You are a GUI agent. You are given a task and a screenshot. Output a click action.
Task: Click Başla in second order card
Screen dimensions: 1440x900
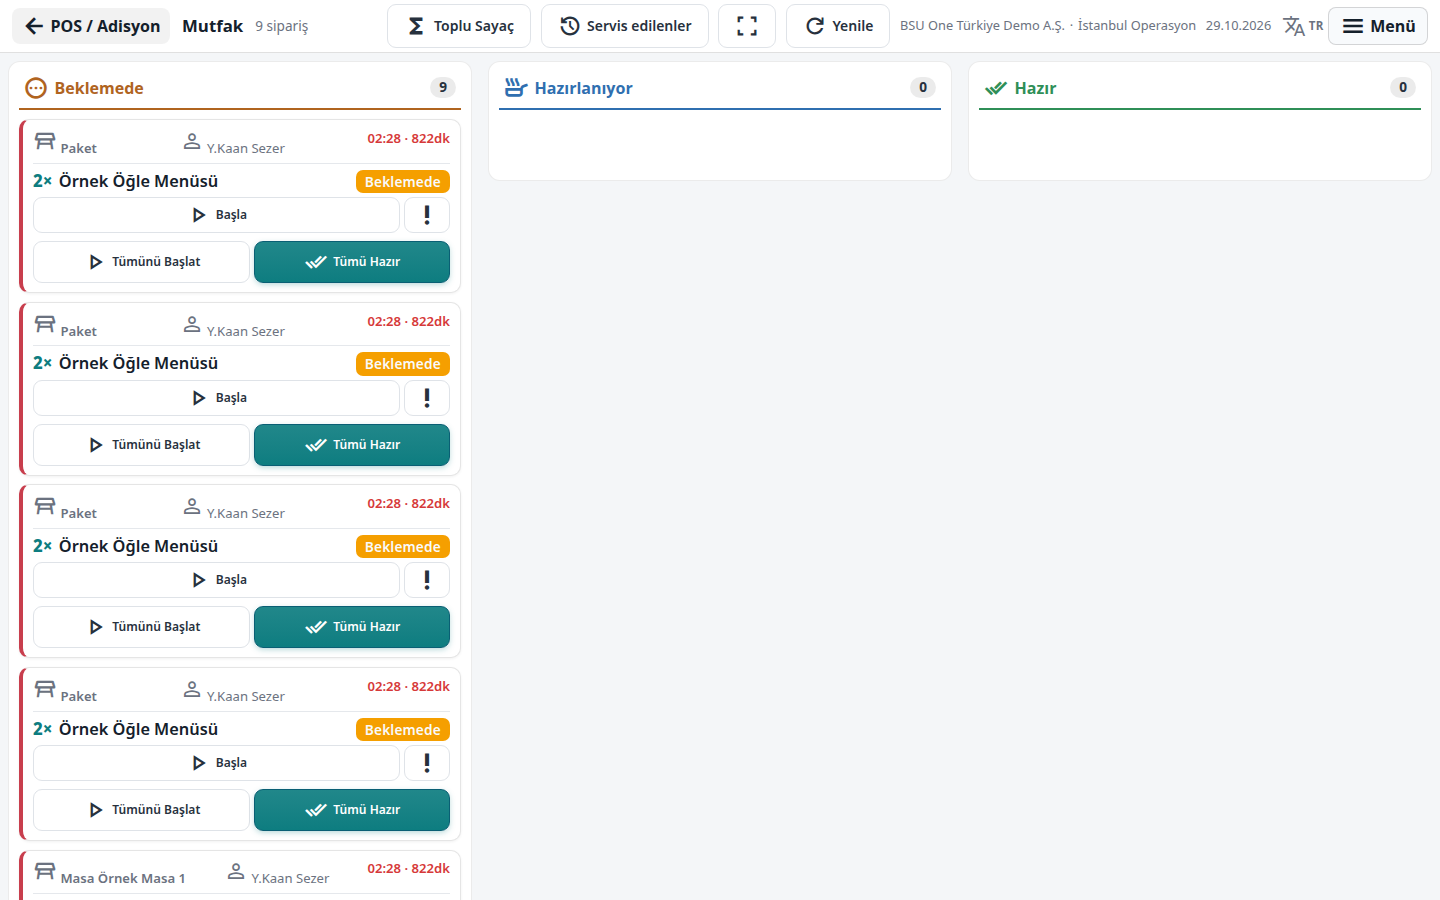(x=216, y=398)
